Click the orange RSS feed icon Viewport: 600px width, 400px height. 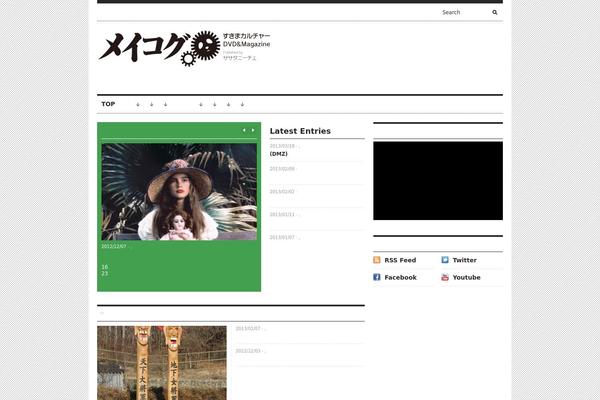pyautogui.click(x=377, y=260)
